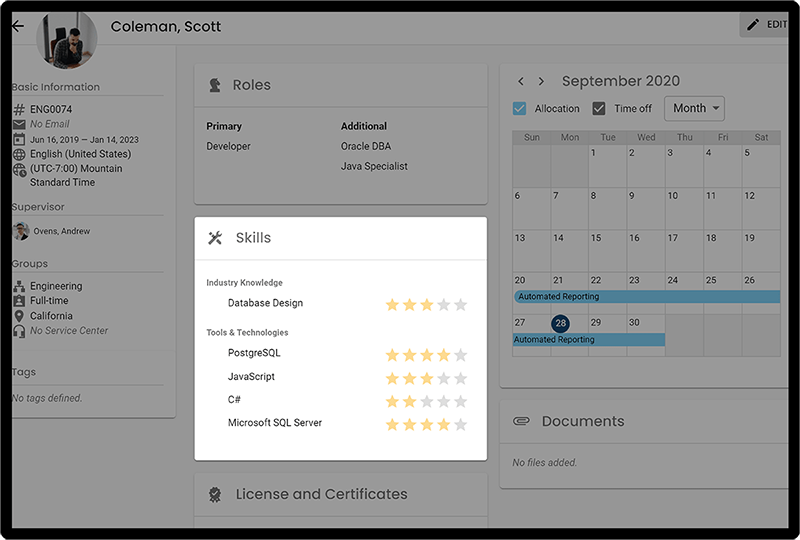The width and height of the screenshot is (800, 540).
Task: Set PostgreSQL rating to five stars
Action: point(460,354)
